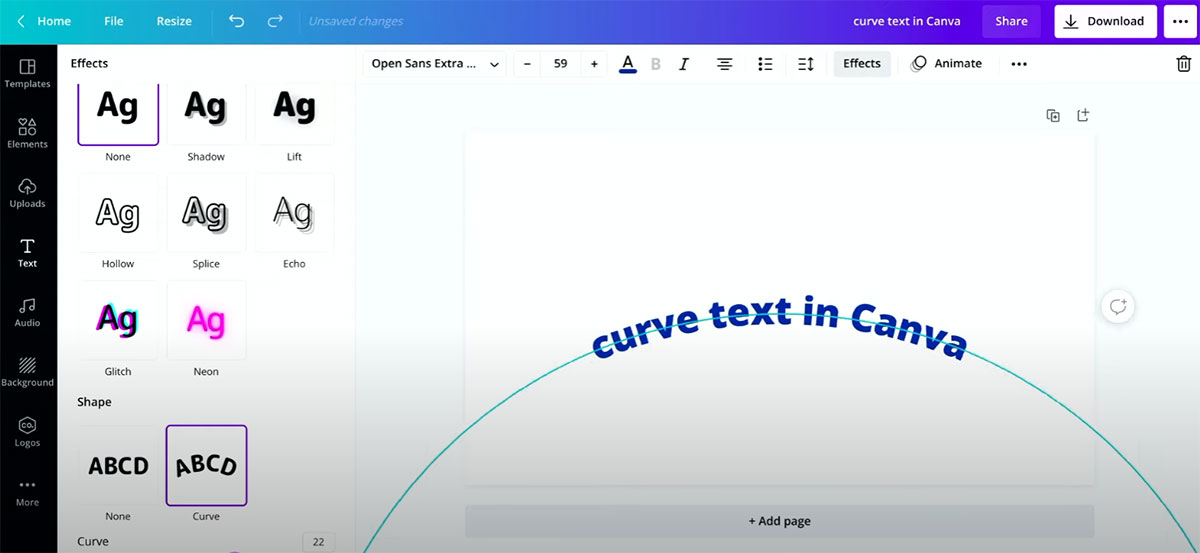The image size is (1200, 553).
Task: Change text alignment
Action: (725, 64)
